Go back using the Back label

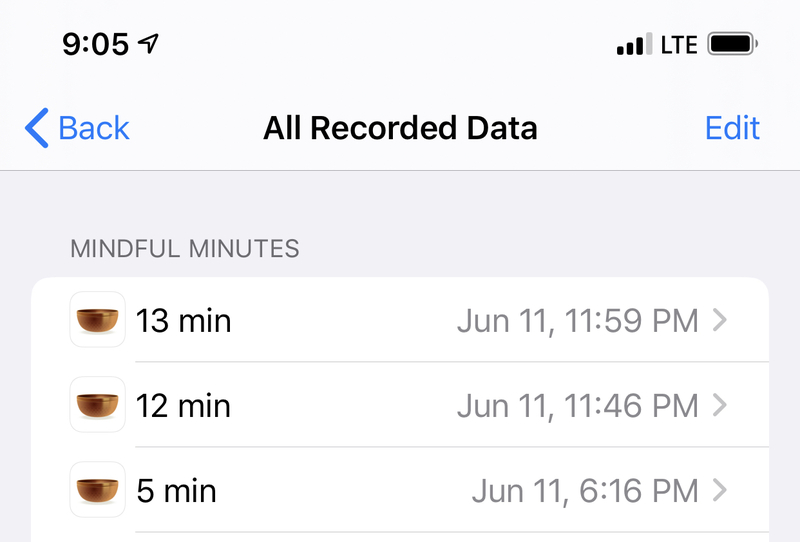pos(94,128)
